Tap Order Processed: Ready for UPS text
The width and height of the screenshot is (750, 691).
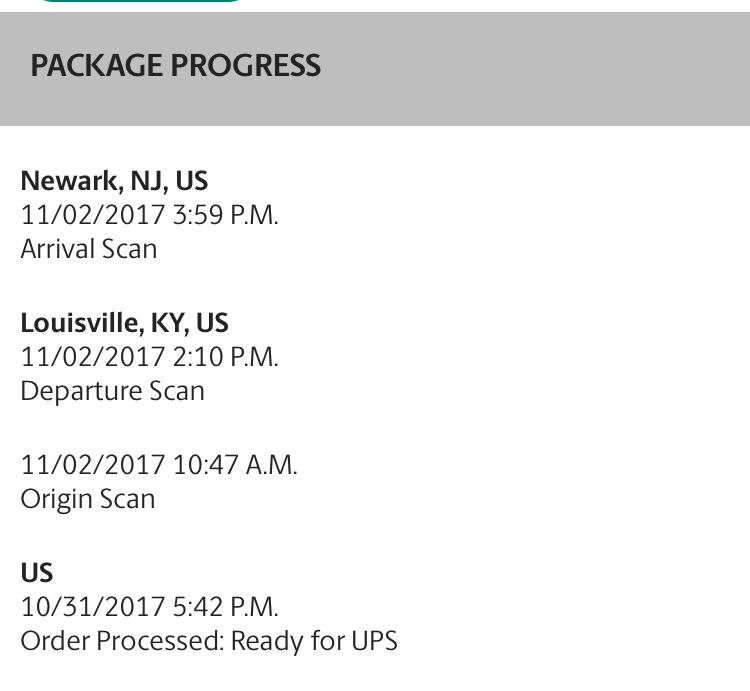(209, 641)
